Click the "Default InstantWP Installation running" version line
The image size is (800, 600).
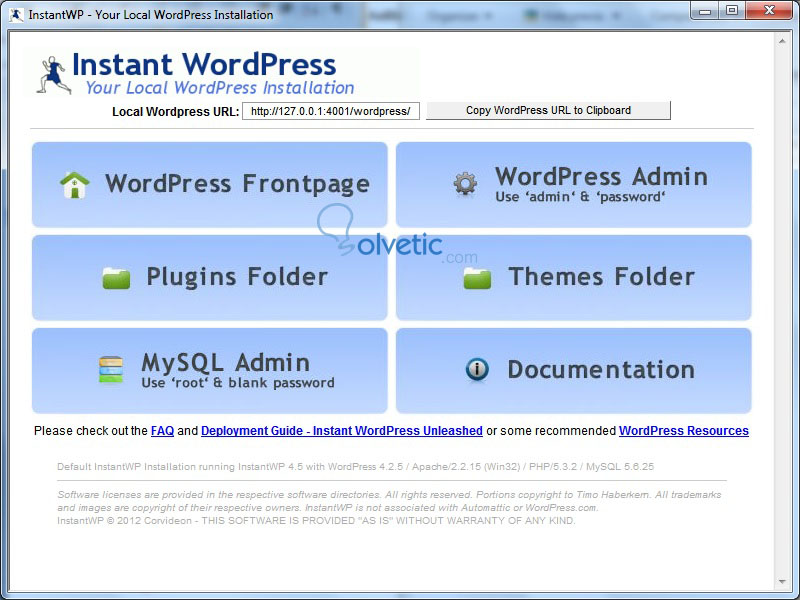355,467
